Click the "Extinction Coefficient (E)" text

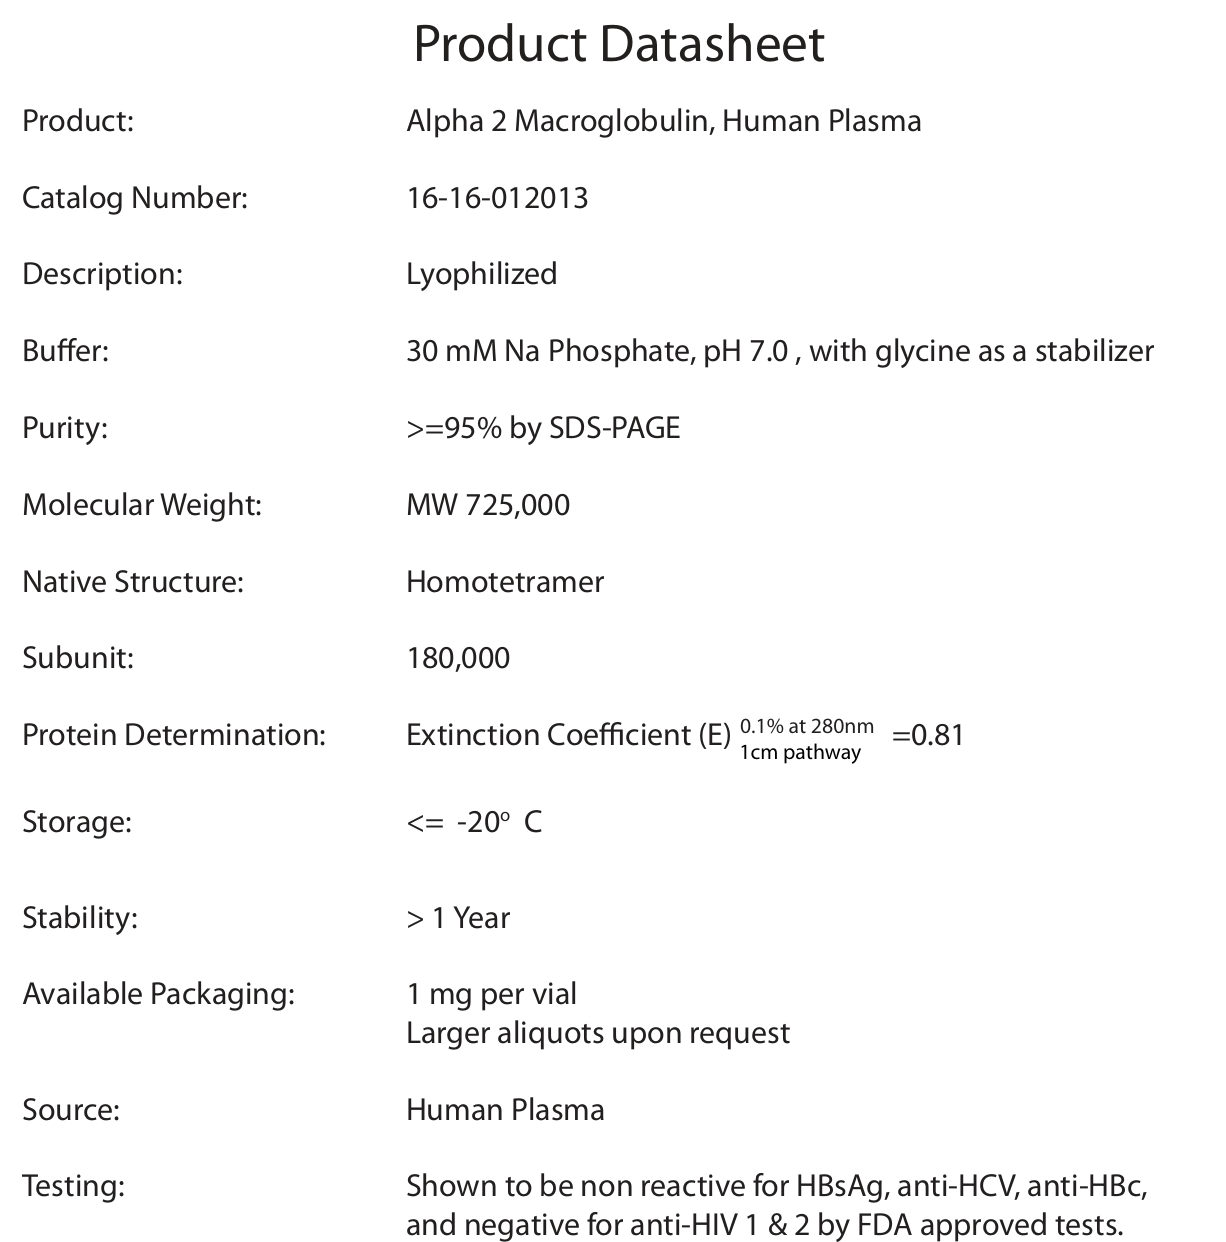click(x=568, y=735)
